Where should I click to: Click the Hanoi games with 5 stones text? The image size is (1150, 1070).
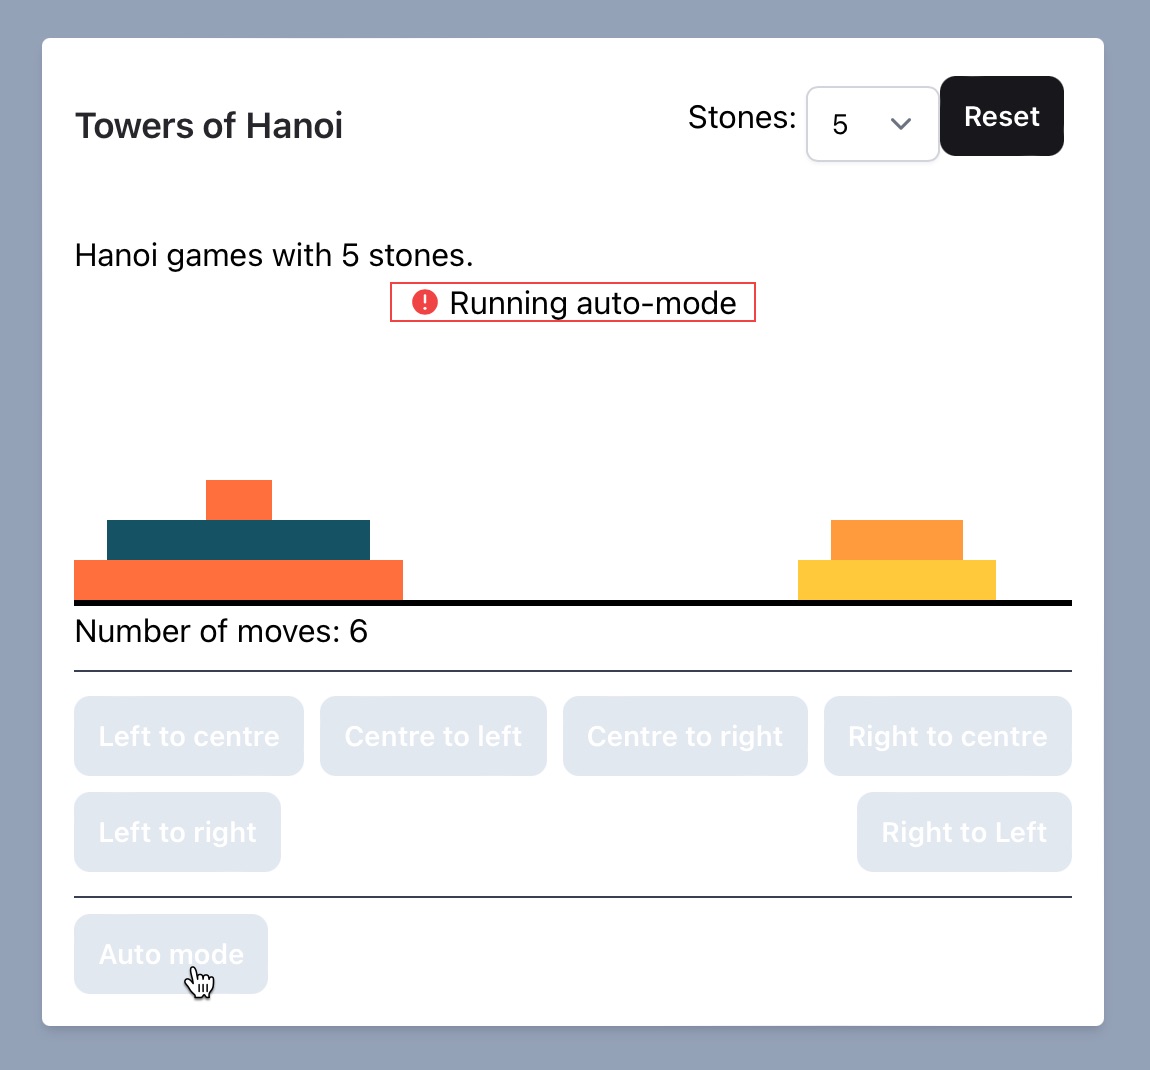click(274, 255)
